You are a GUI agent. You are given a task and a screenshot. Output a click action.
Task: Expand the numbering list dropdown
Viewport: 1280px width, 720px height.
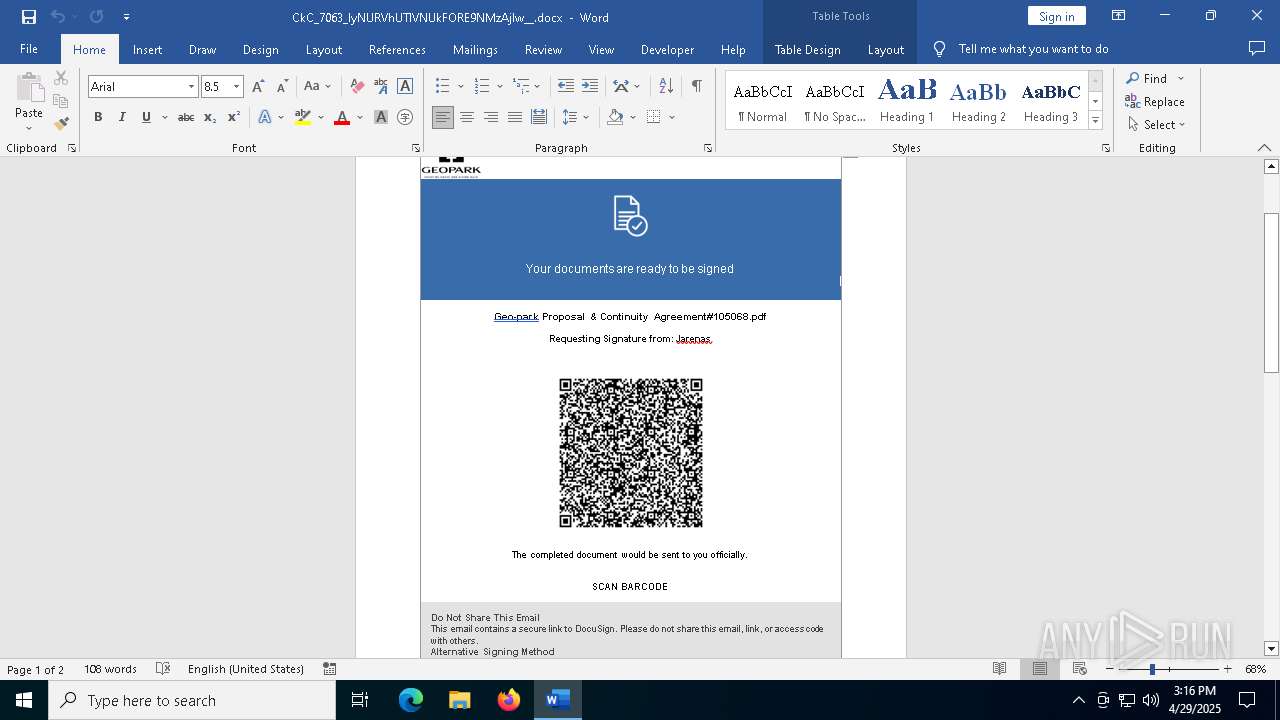pyautogui.click(x=499, y=87)
